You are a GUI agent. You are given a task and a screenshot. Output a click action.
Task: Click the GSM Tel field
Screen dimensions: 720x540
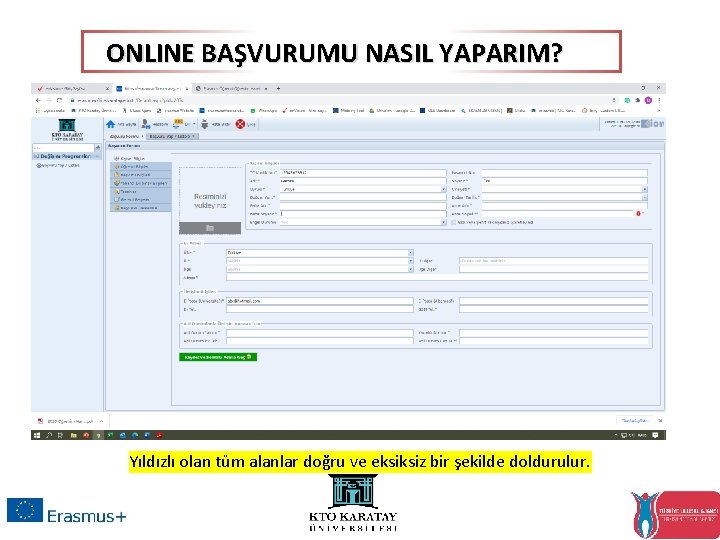click(554, 309)
